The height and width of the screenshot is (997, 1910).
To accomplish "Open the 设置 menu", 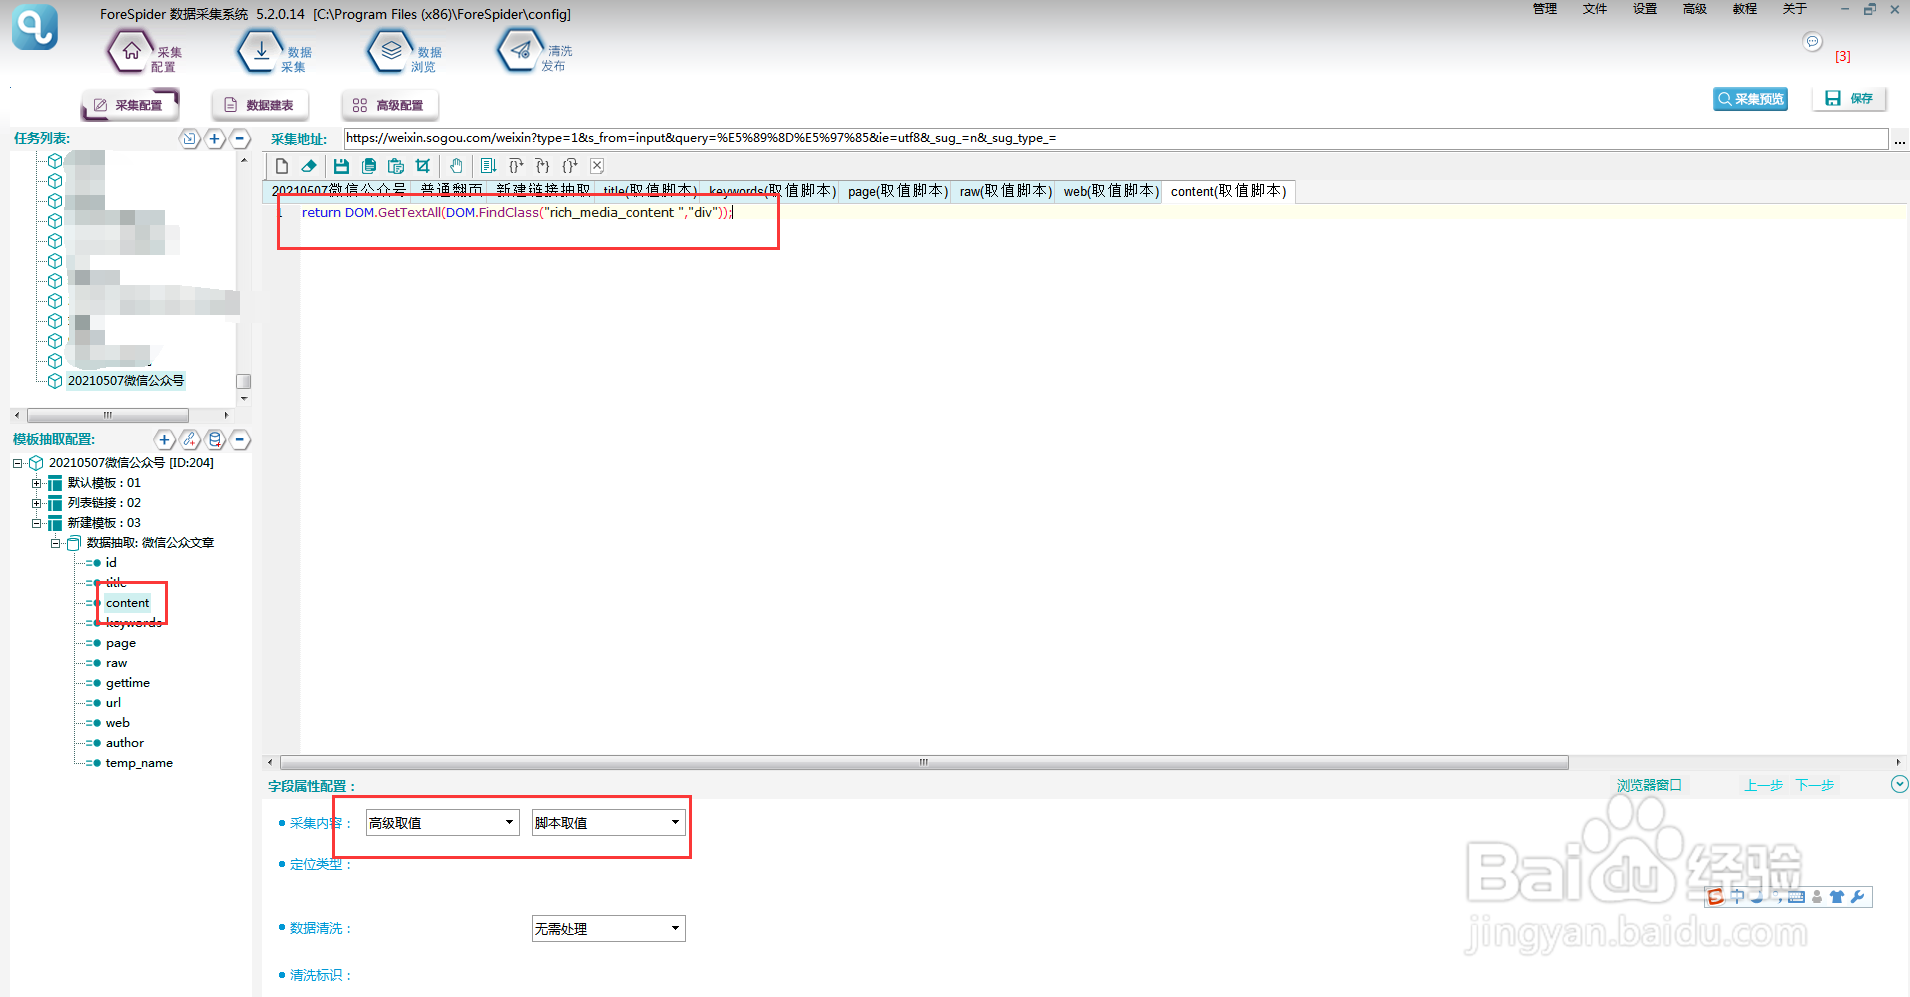I will [x=1645, y=9].
